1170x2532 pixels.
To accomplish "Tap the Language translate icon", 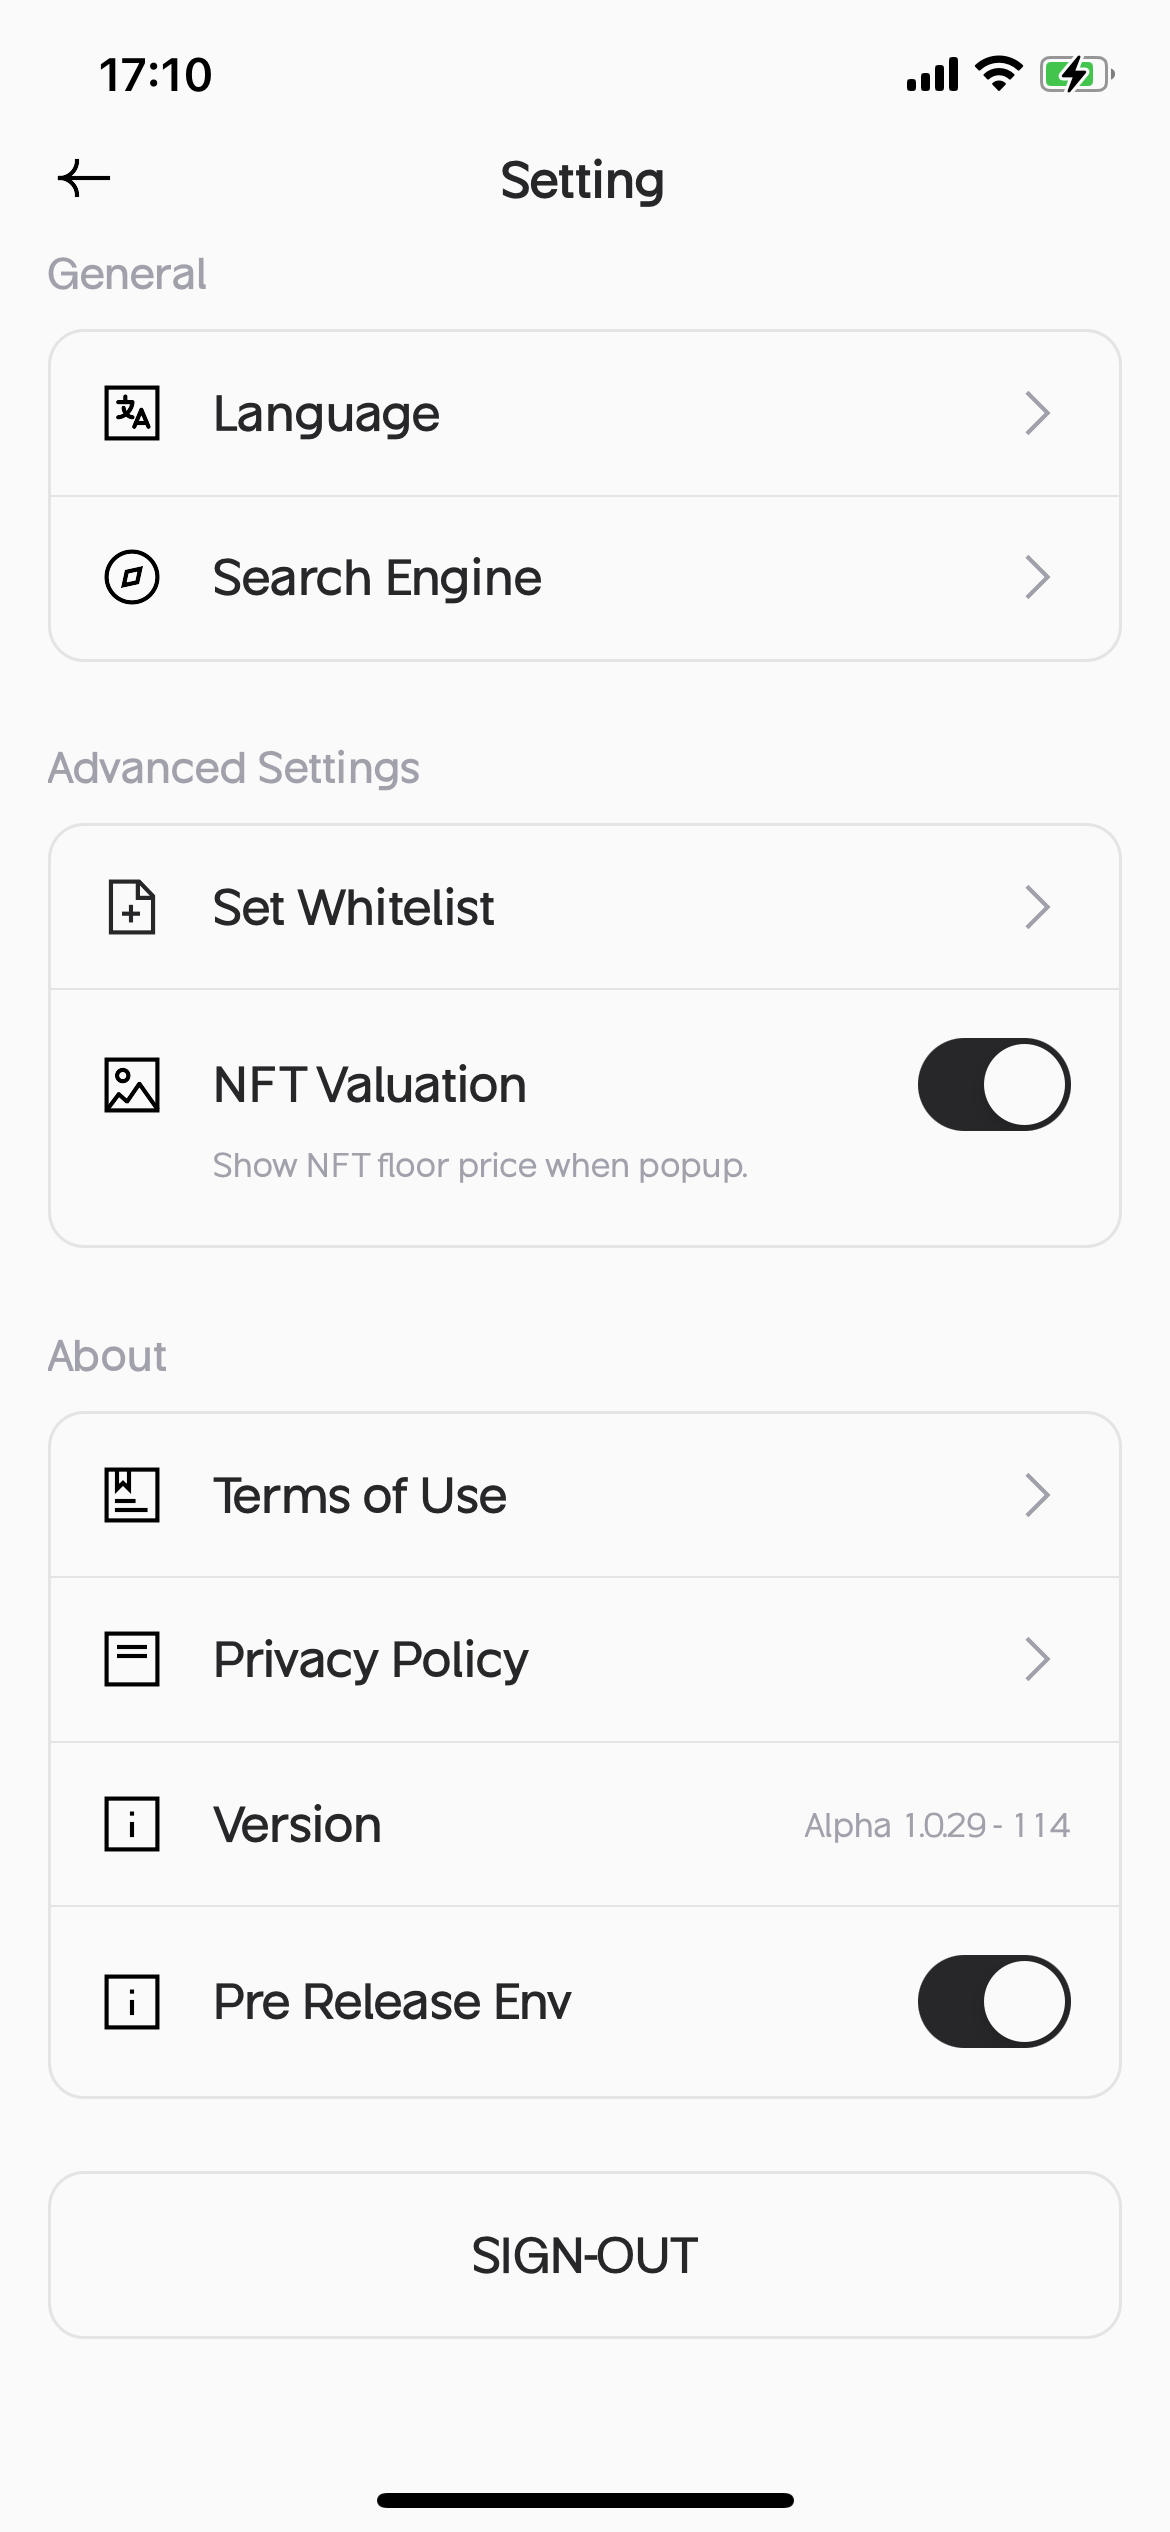I will [x=132, y=413].
